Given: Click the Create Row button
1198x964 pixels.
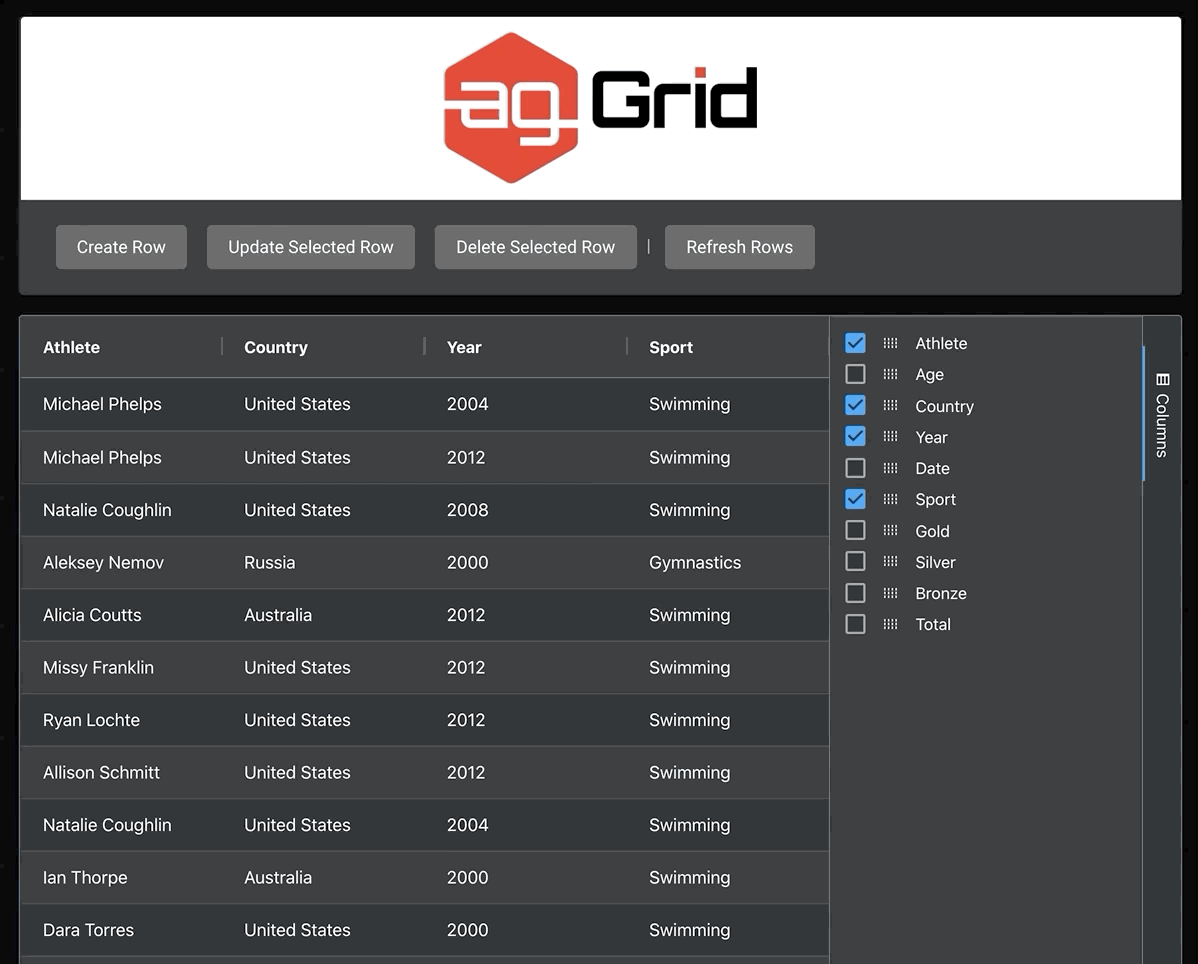Looking at the screenshot, I should pos(121,247).
